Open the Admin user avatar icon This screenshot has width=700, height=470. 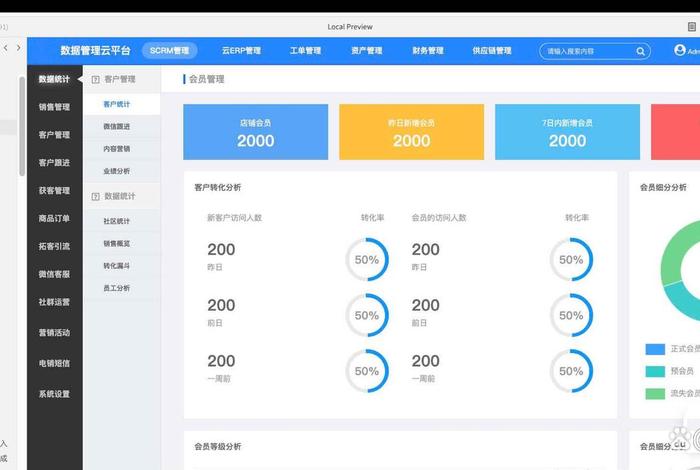click(679, 50)
